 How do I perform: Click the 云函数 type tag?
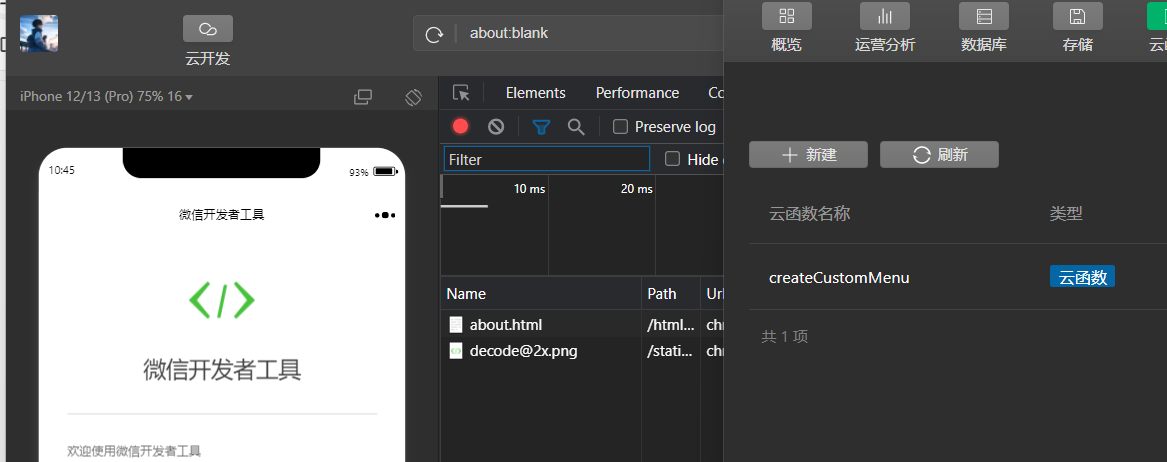click(x=1082, y=277)
